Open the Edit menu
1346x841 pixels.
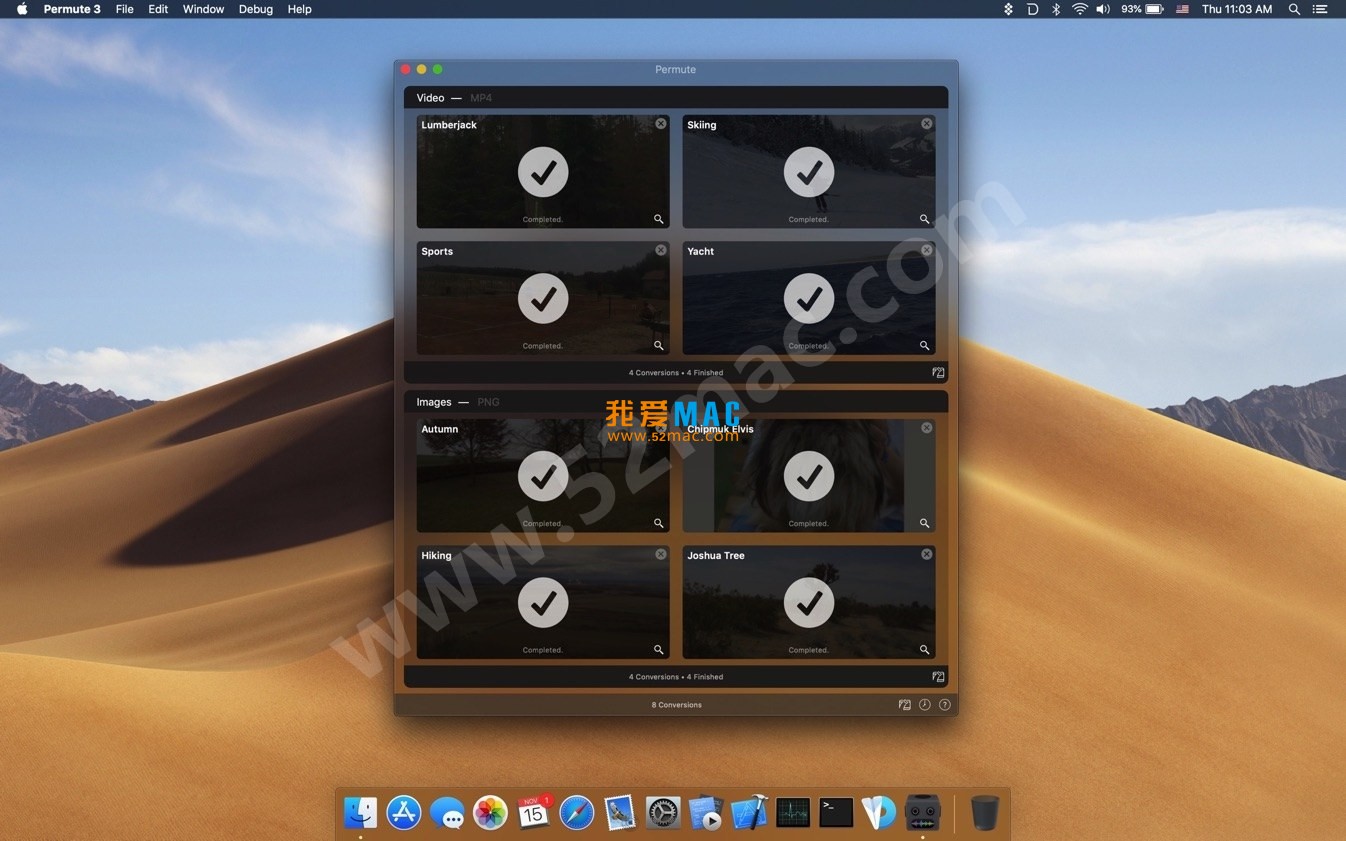(x=158, y=9)
